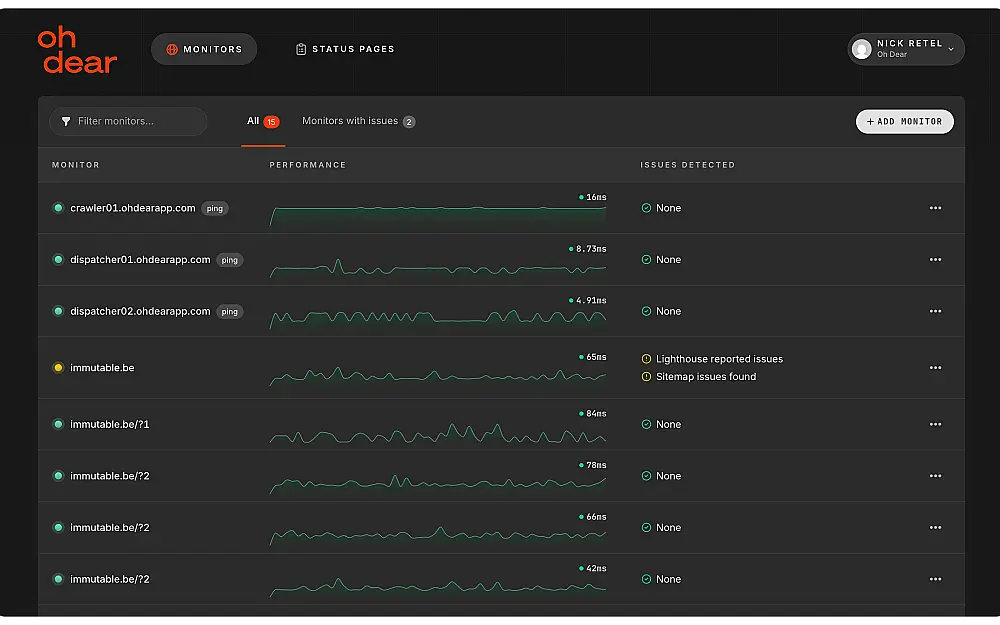Focus the Filter monitors input field
Viewport: 1000px width, 625px height.
click(x=128, y=121)
